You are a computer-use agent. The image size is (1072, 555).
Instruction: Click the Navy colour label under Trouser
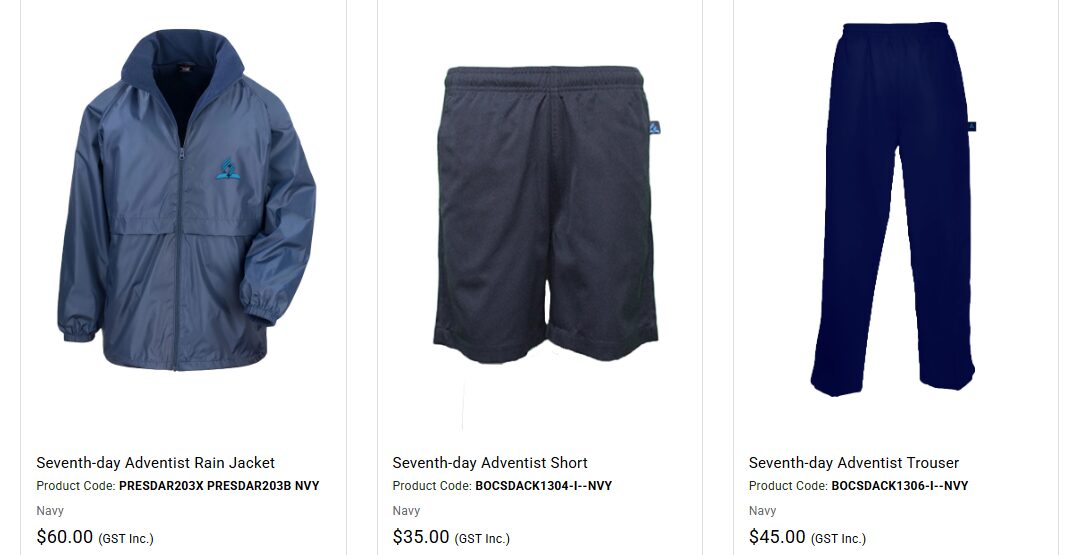[x=762, y=511]
